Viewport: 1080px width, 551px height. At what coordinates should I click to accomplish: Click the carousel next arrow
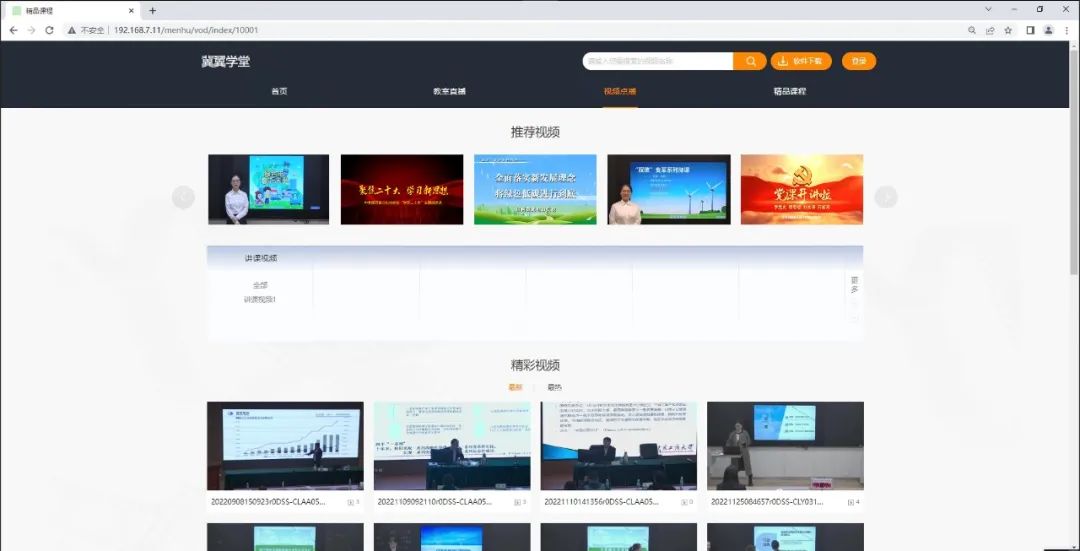(x=886, y=197)
